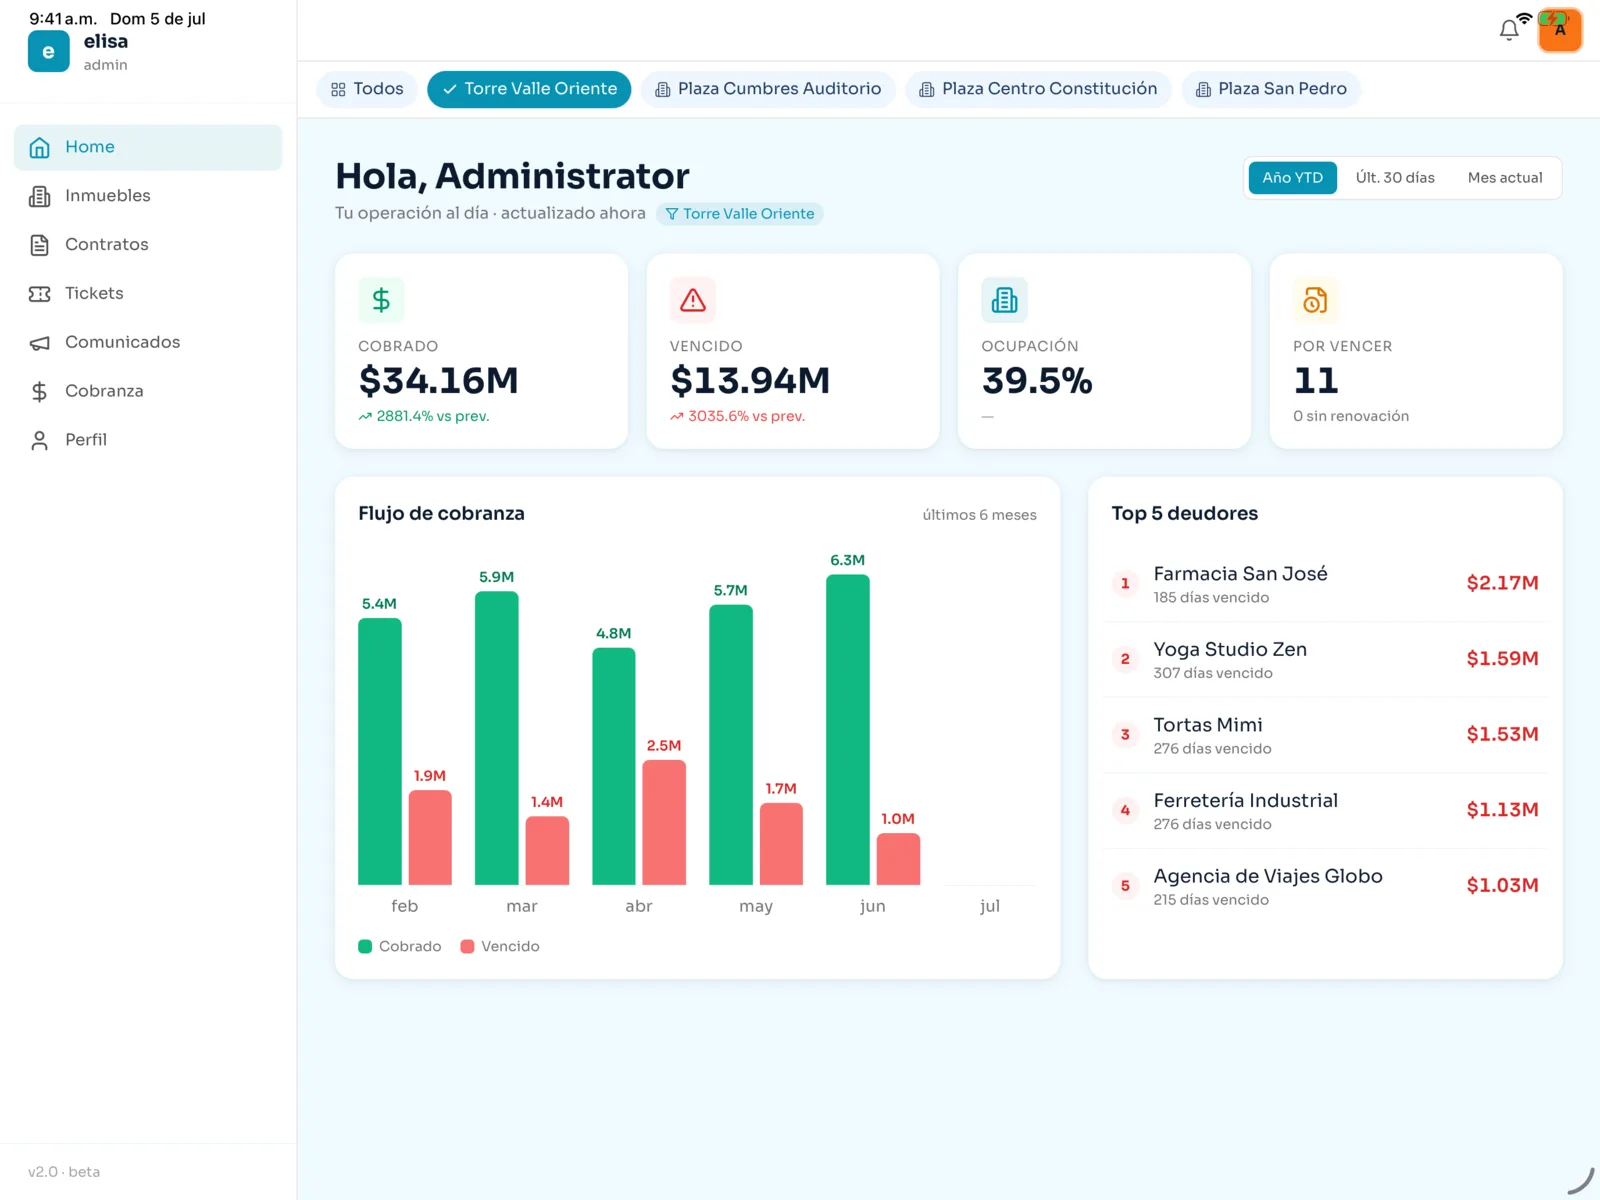Click the building icon on Ocupación card
The height and width of the screenshot is (1200, 1600).
[1004, 300]
